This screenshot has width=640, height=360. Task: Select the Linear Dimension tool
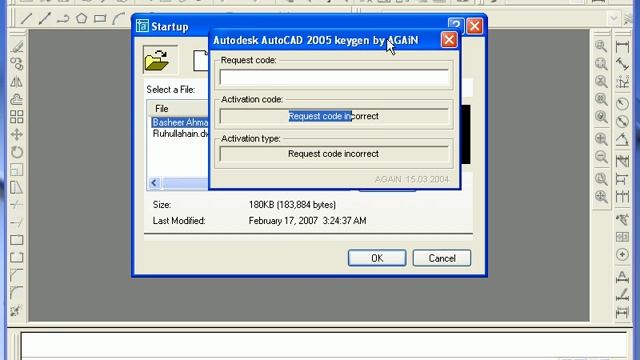pyautogui.click(x=622, y=46)
